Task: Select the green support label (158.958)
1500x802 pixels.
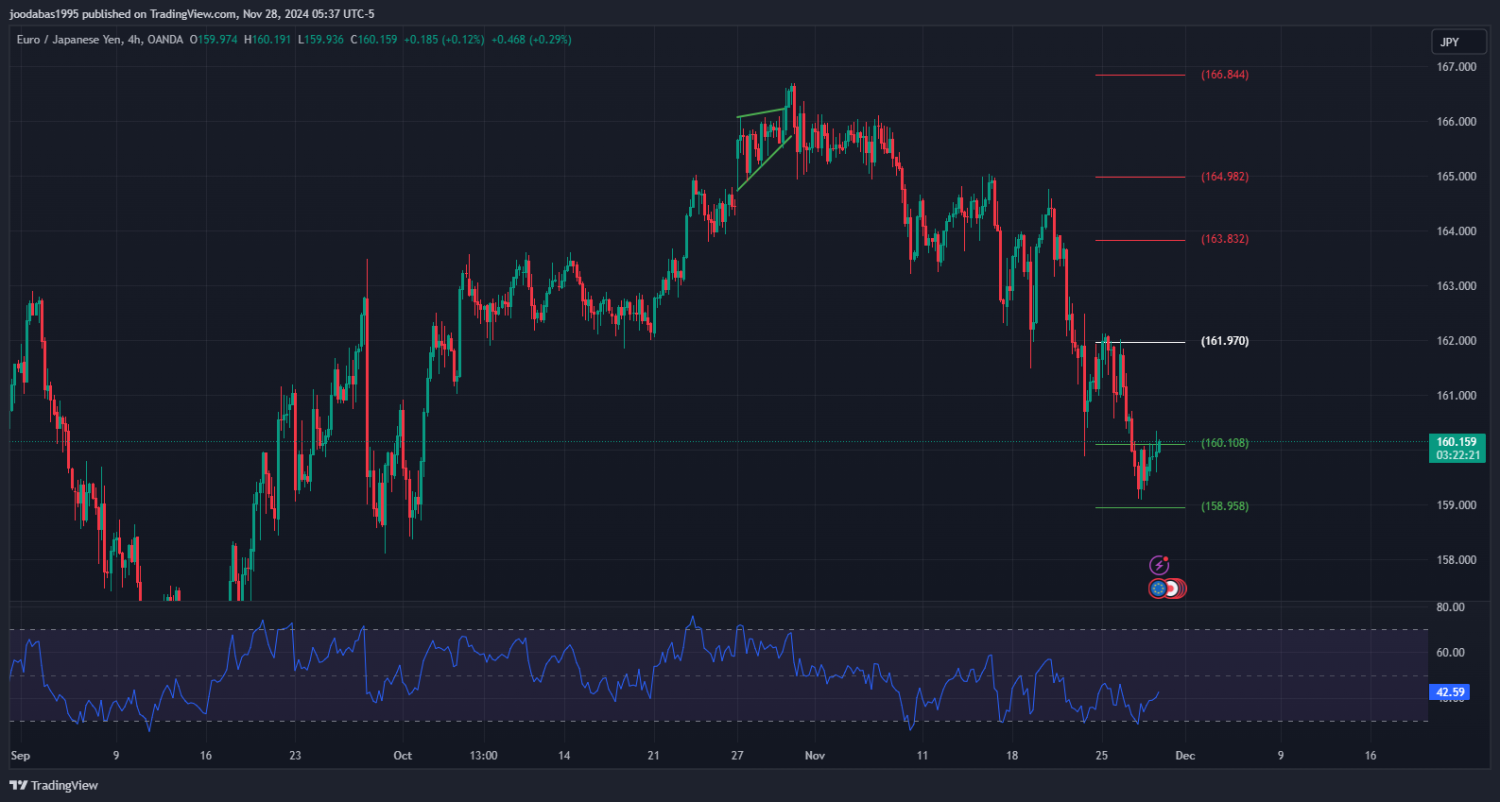Action: (x=1224, y=506)
